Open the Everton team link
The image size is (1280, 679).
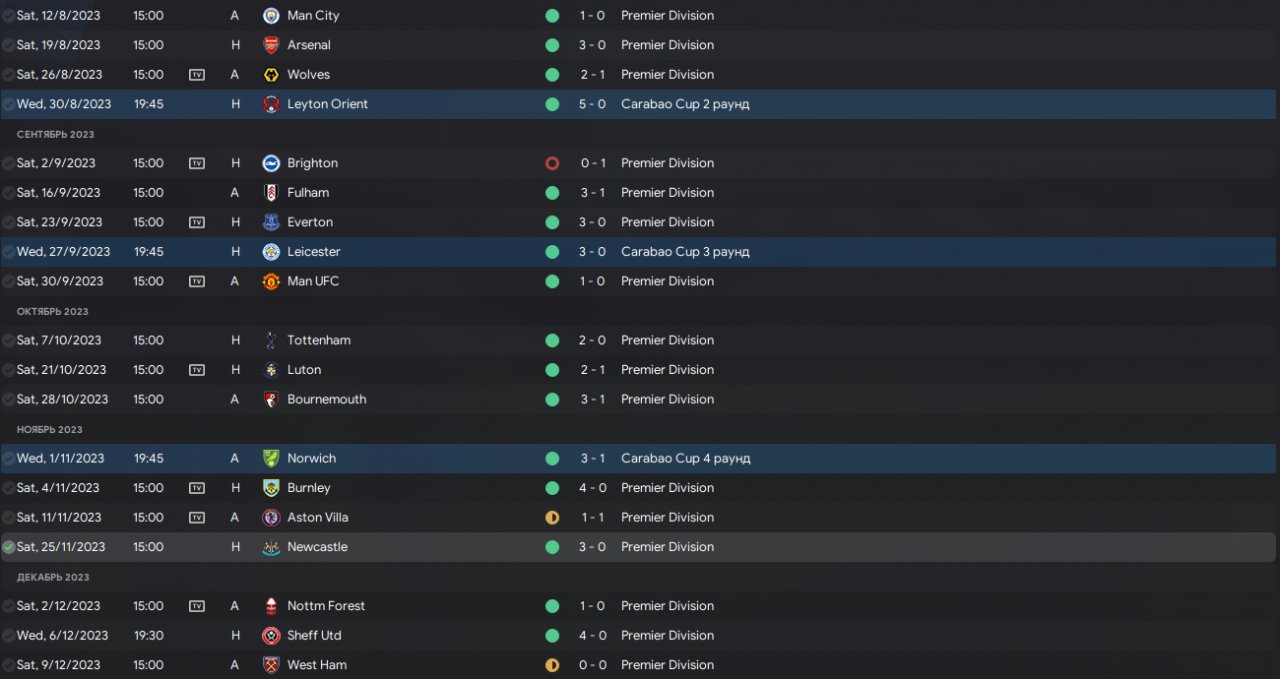pyautogui.click(x=310, y=222)
